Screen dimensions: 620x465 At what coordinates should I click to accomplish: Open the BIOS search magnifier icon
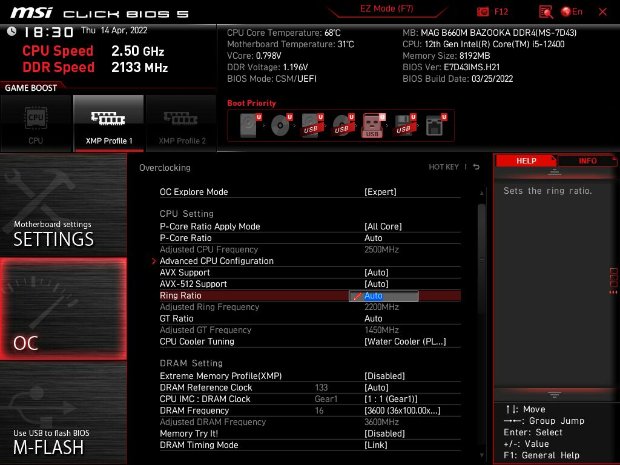click(546, 12)
